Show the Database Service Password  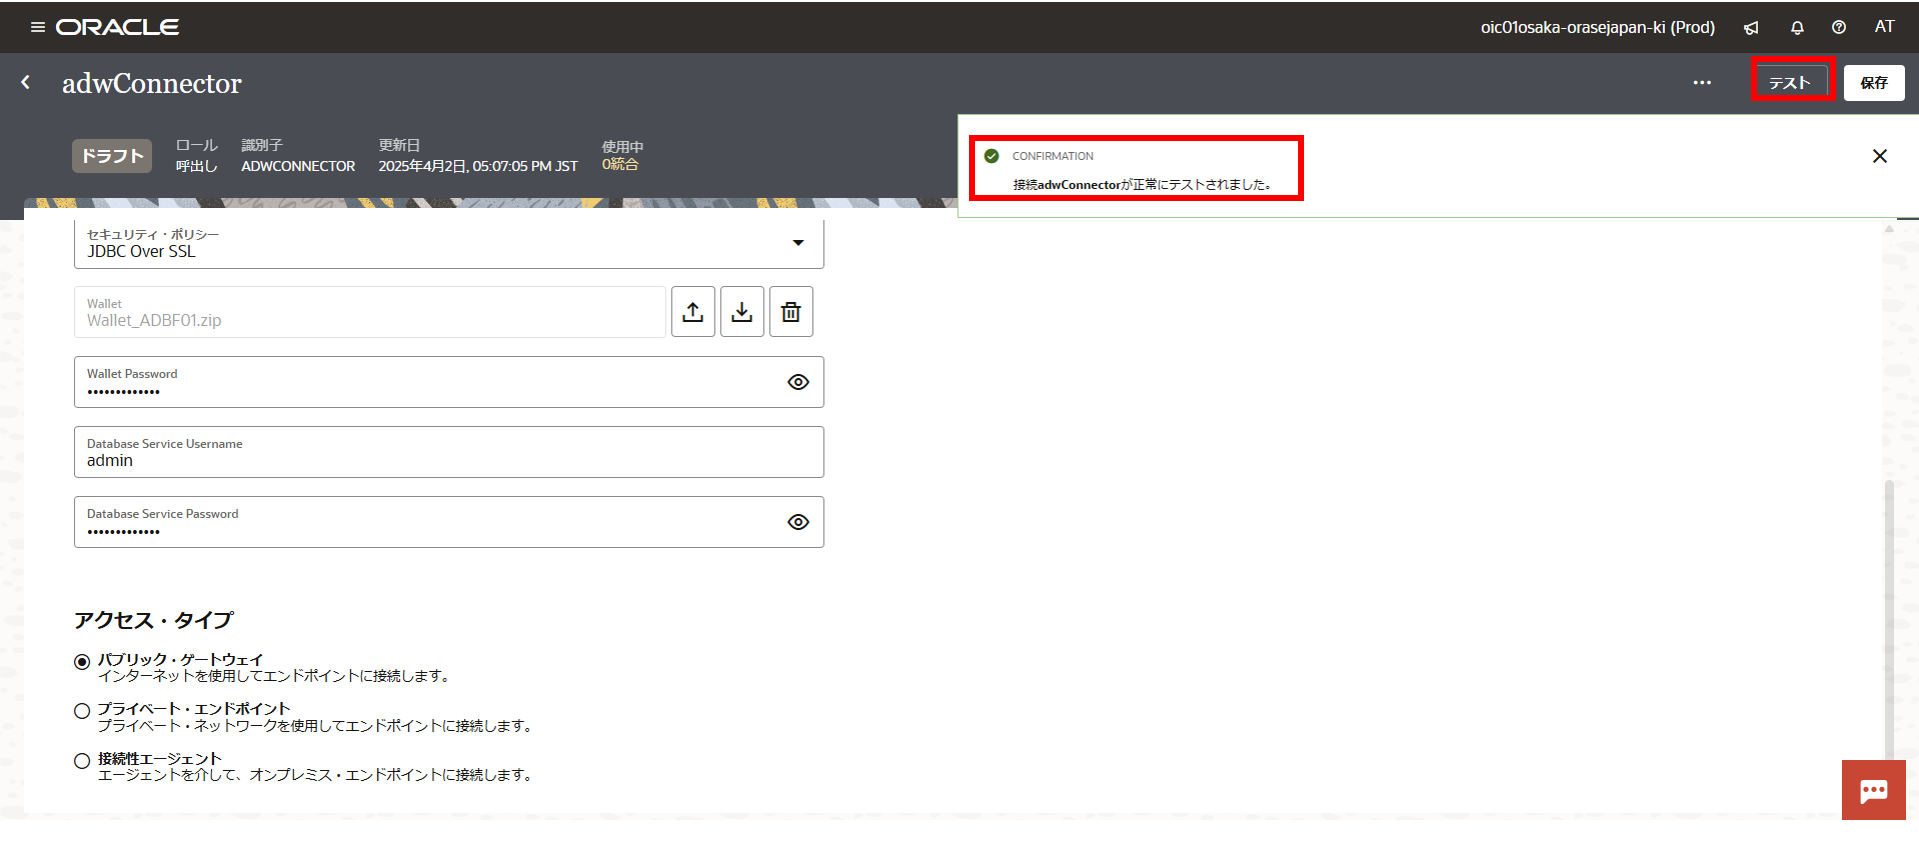point(798,522)
